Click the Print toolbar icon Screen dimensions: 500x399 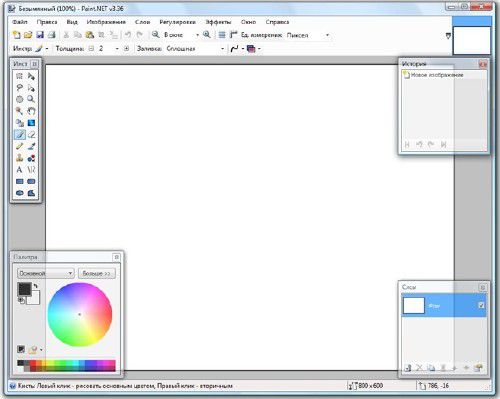[51, 35]
